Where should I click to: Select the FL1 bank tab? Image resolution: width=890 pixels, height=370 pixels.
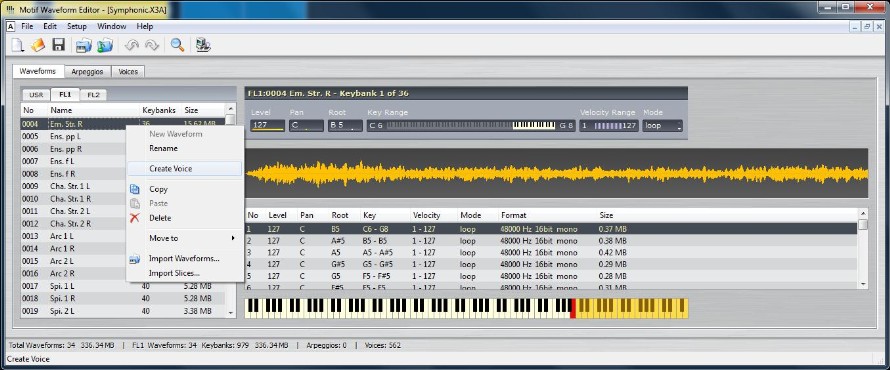65,94
